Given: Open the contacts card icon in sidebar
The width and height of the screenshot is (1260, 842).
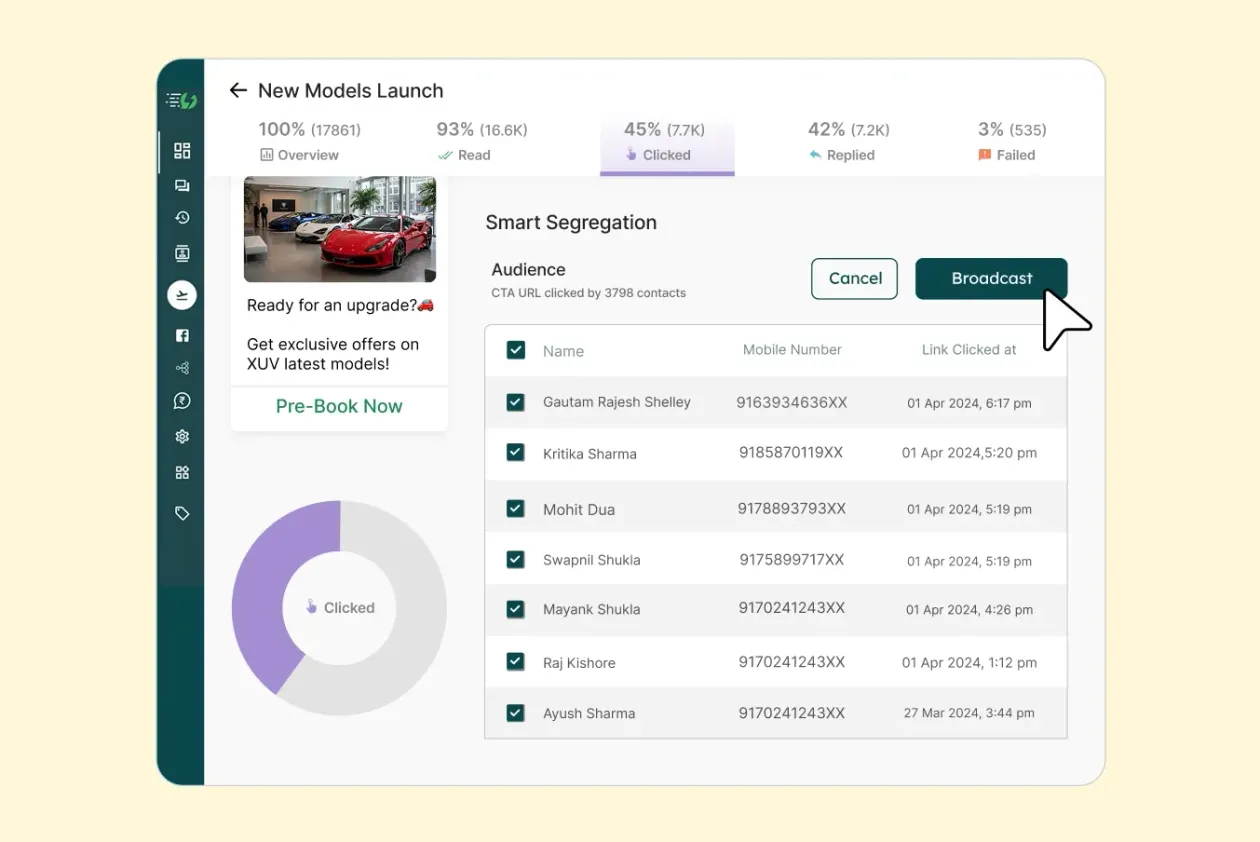Looking at the screenshot, I should 182,253.
